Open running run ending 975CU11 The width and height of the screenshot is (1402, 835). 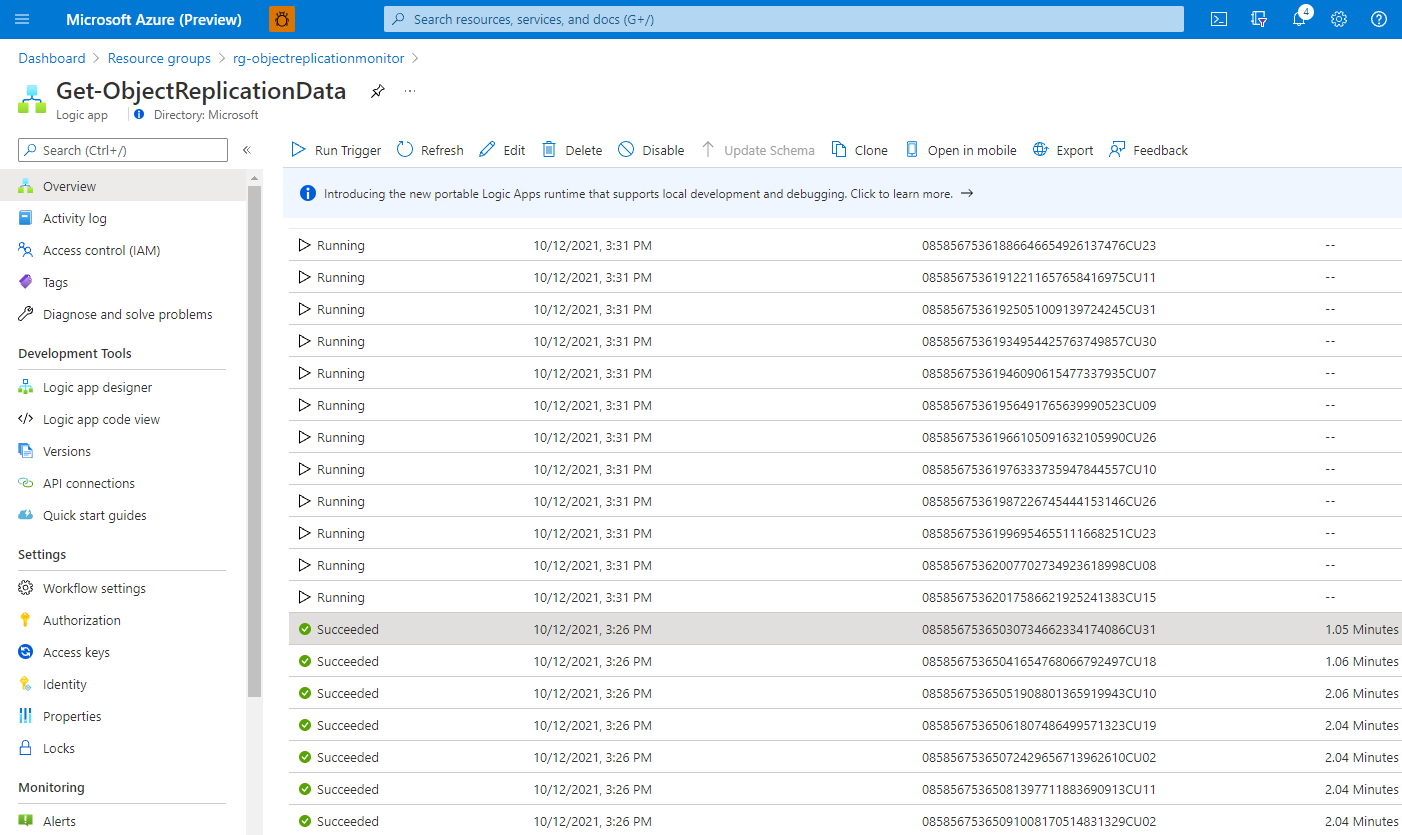tap(845, 277)
